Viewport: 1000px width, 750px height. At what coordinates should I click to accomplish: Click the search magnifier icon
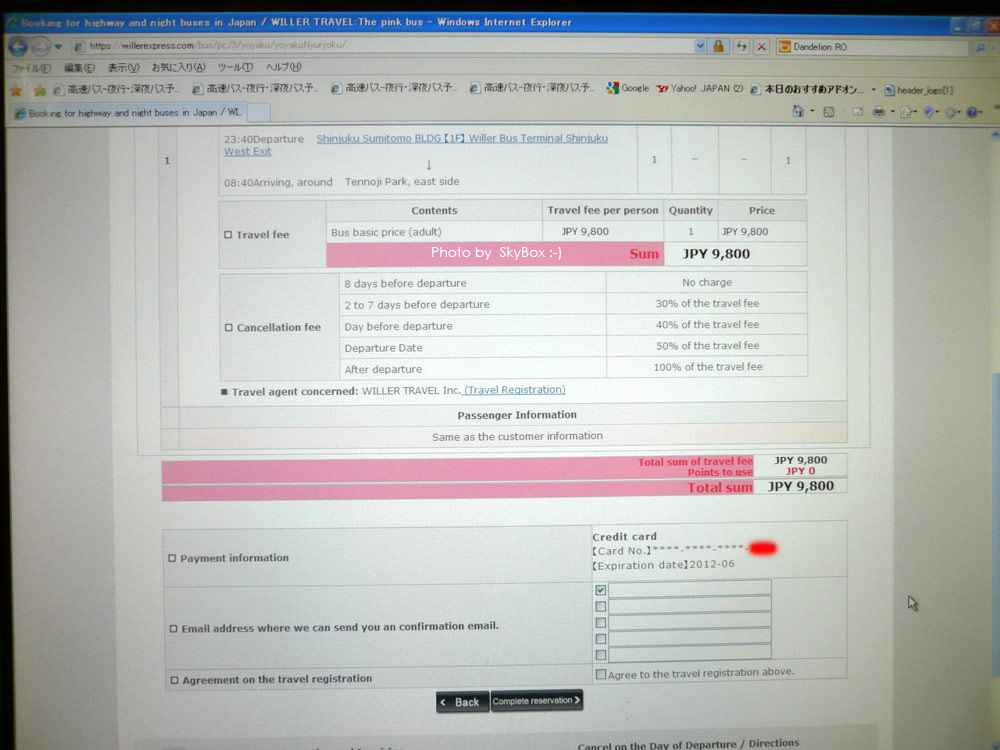(x=980, y=48)
